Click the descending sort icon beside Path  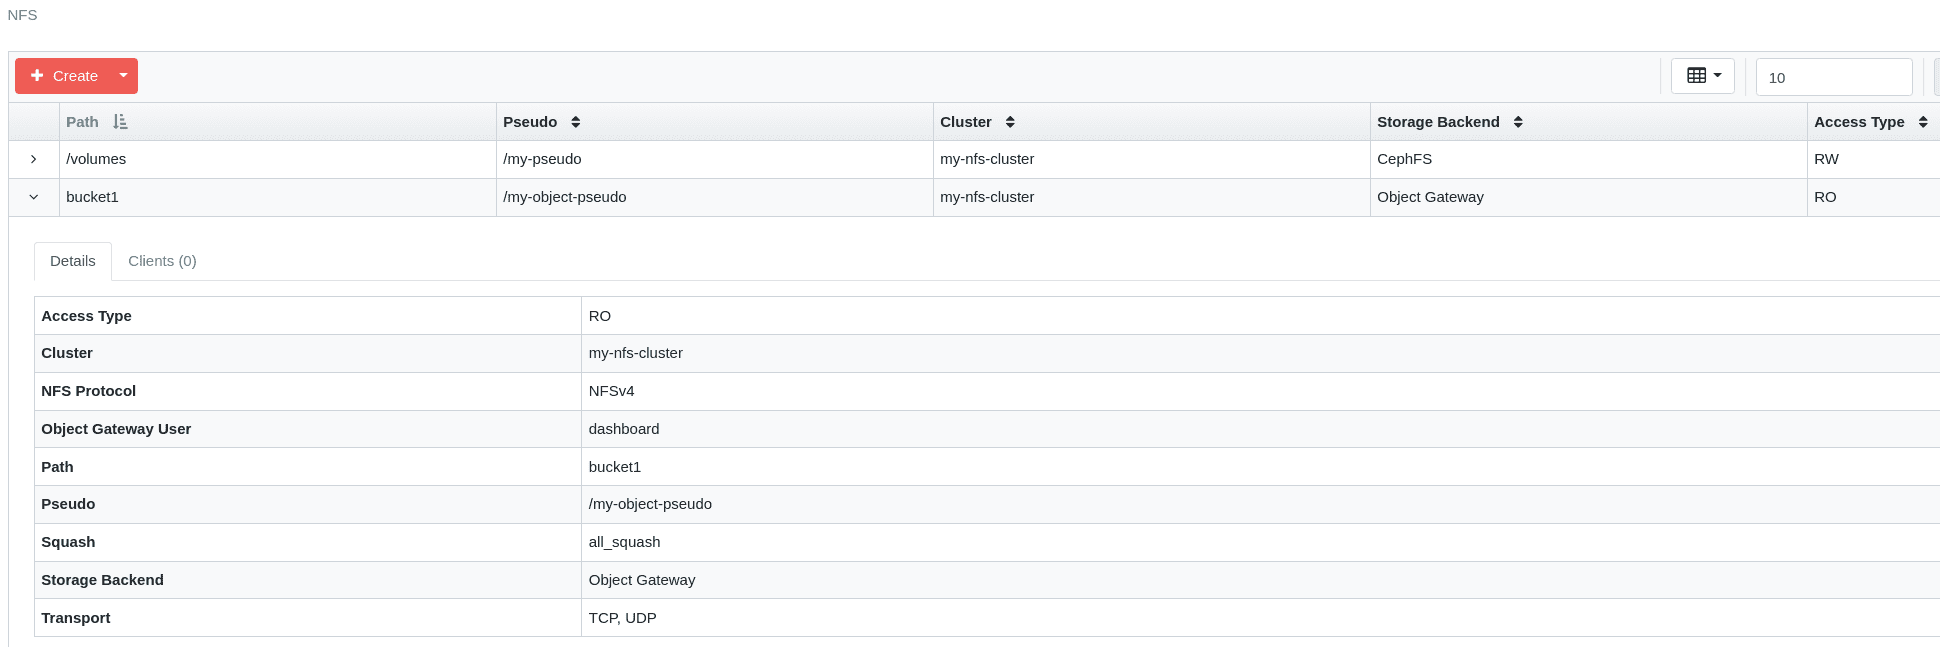click(121, 121)
